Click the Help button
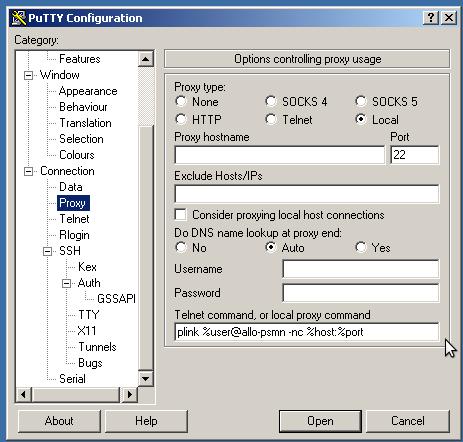The image size is (463, 442). coord(146,421)
